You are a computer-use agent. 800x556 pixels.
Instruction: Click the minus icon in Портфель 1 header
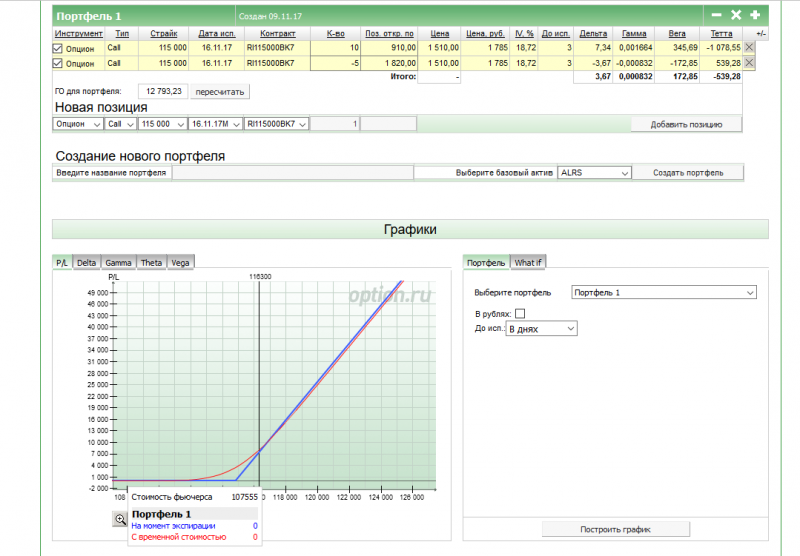[x=716, y=15]
